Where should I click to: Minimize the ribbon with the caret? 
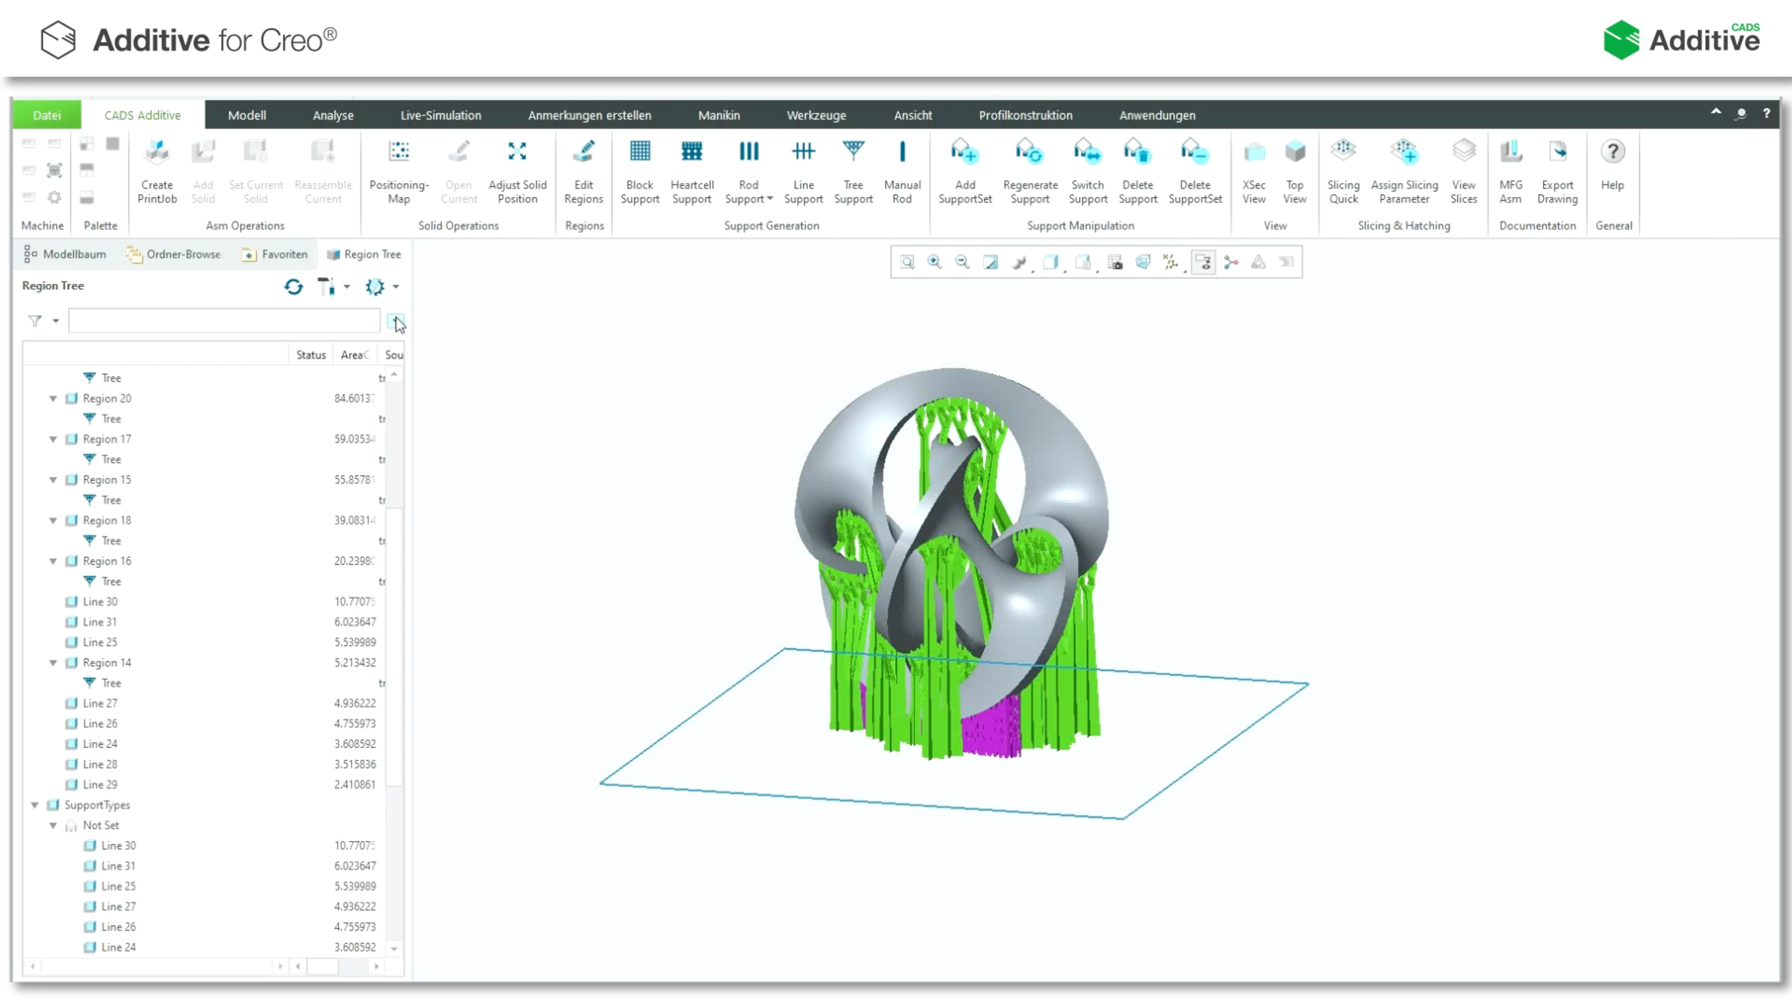point(1716,113)
